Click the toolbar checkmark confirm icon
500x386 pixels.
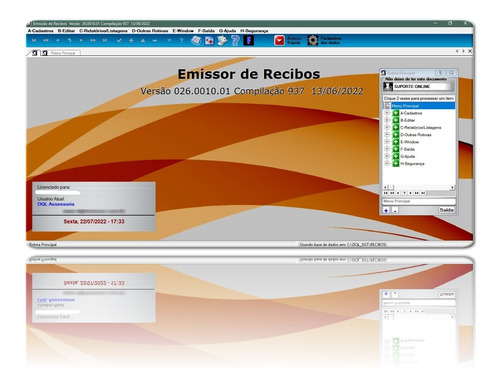tap(119, 41)
